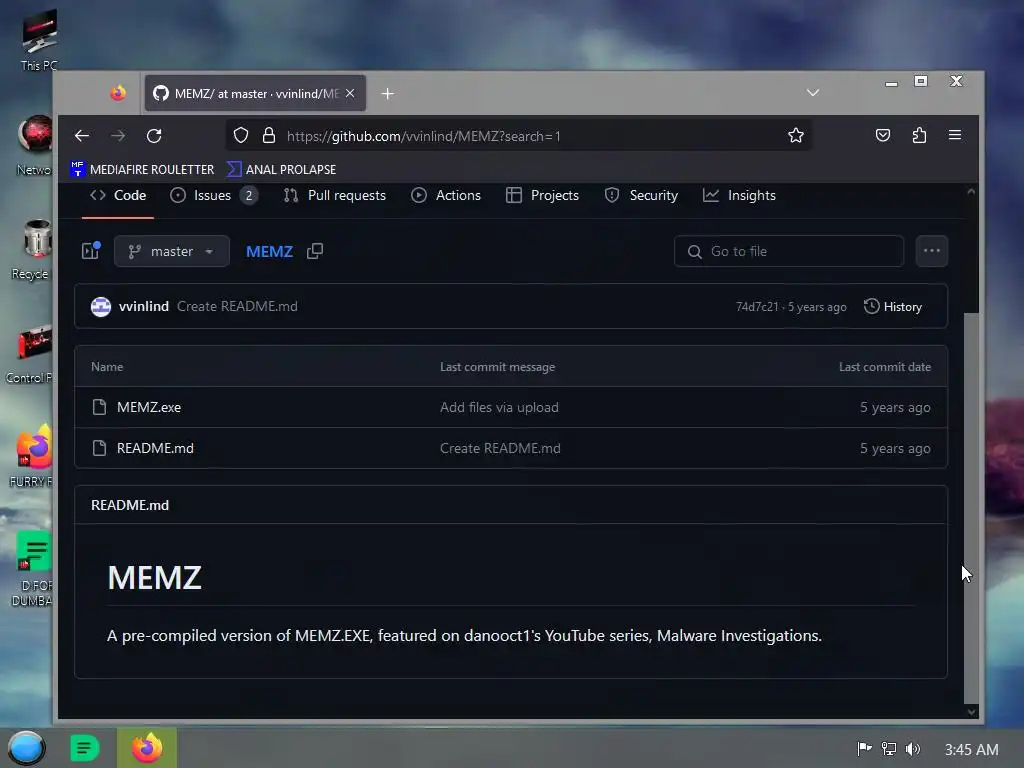Reload the GitHub page

[154, 136]
